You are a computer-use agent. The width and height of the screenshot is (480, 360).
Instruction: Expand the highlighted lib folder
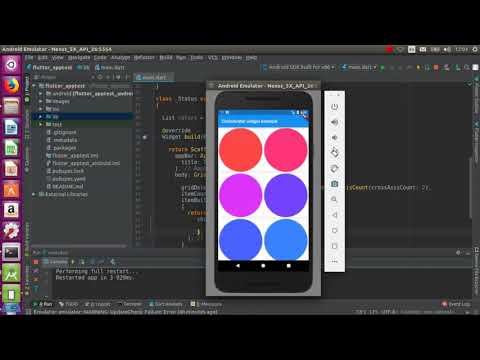click(x=40, y=117)
